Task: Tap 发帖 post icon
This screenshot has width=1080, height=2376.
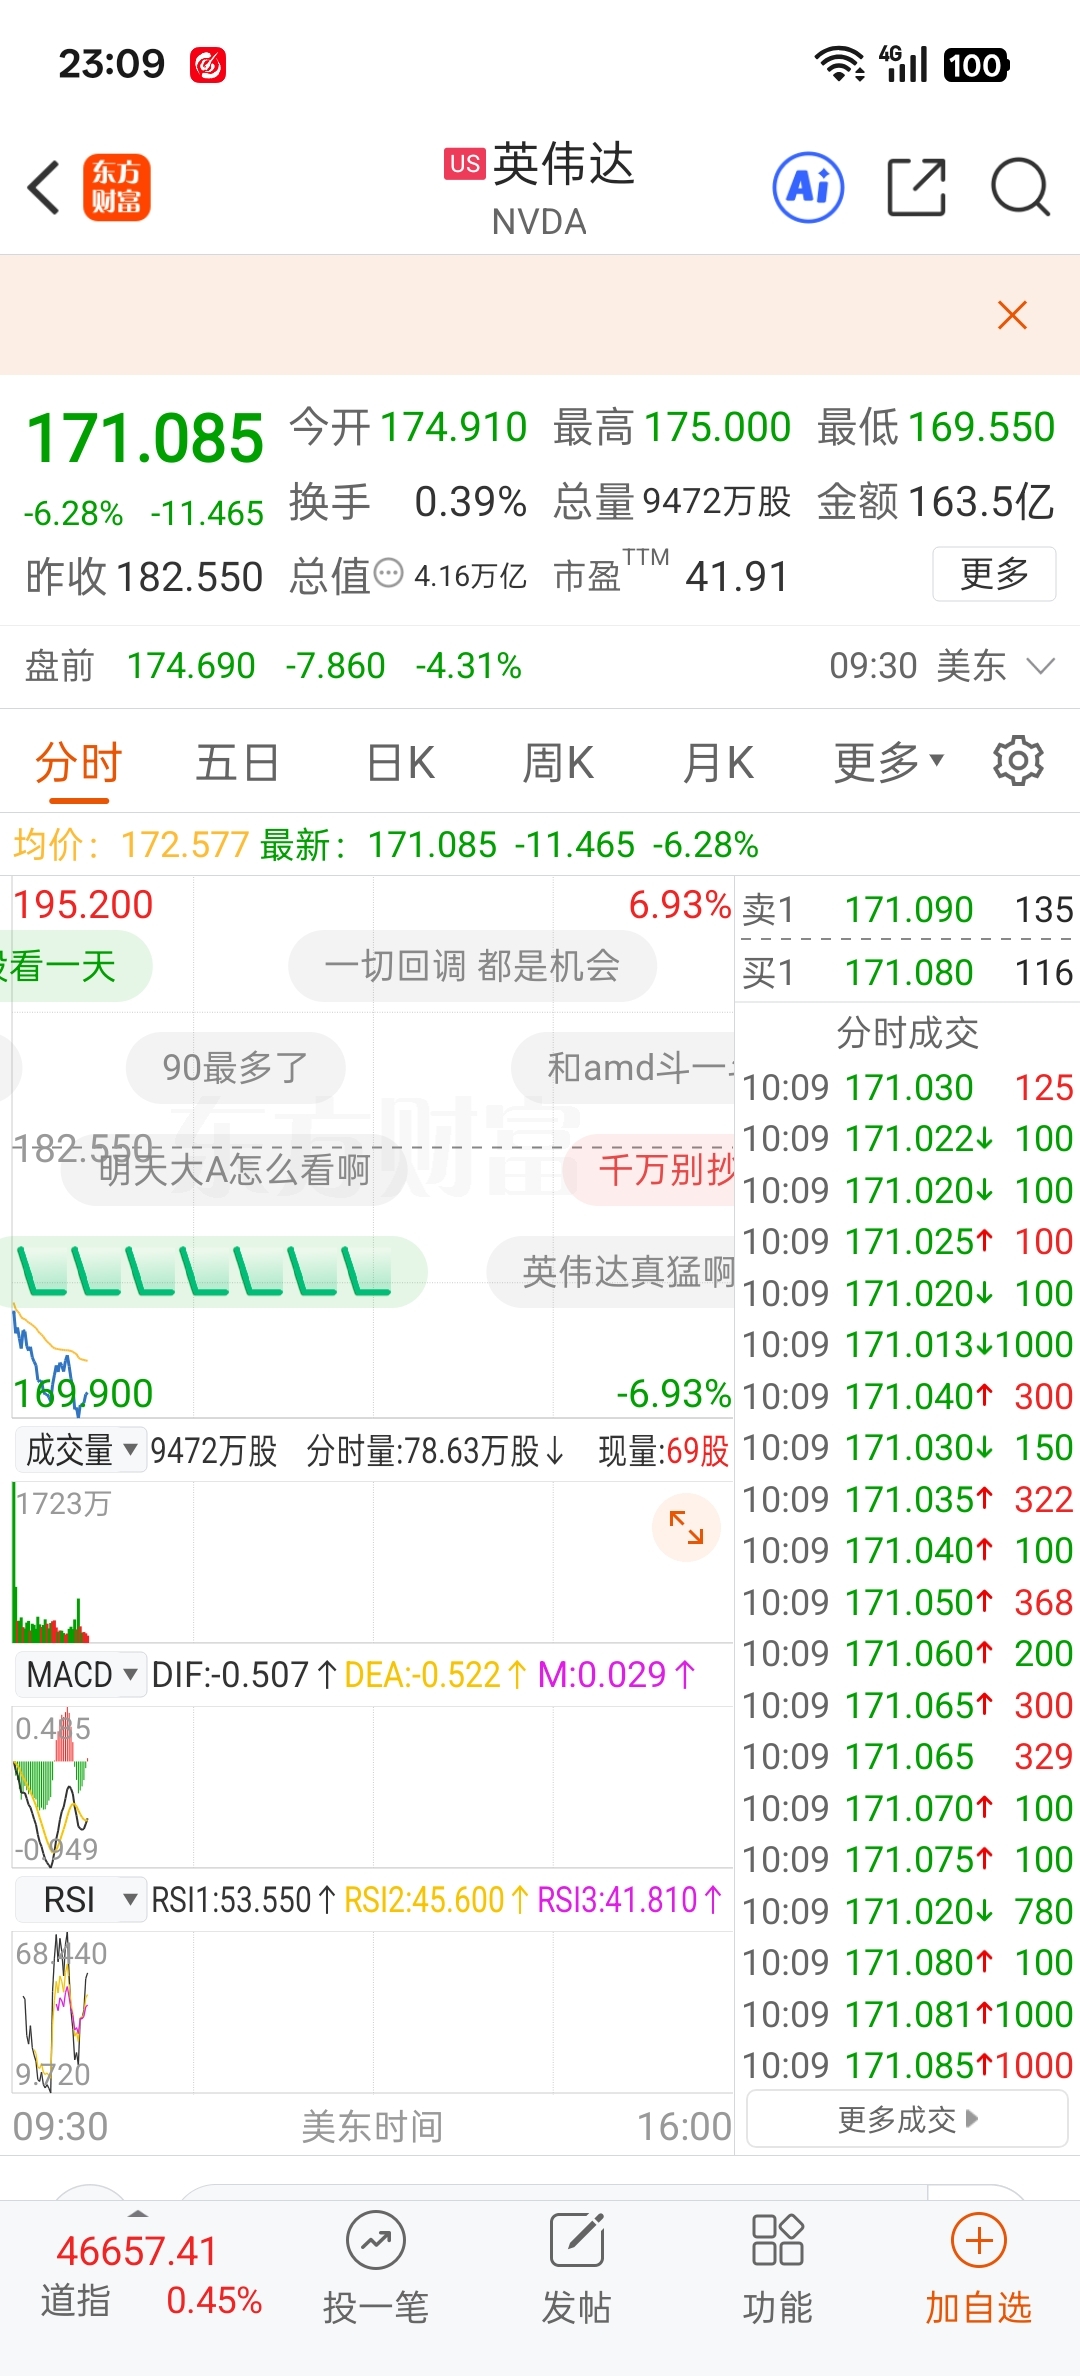Action: (577, 2270)
